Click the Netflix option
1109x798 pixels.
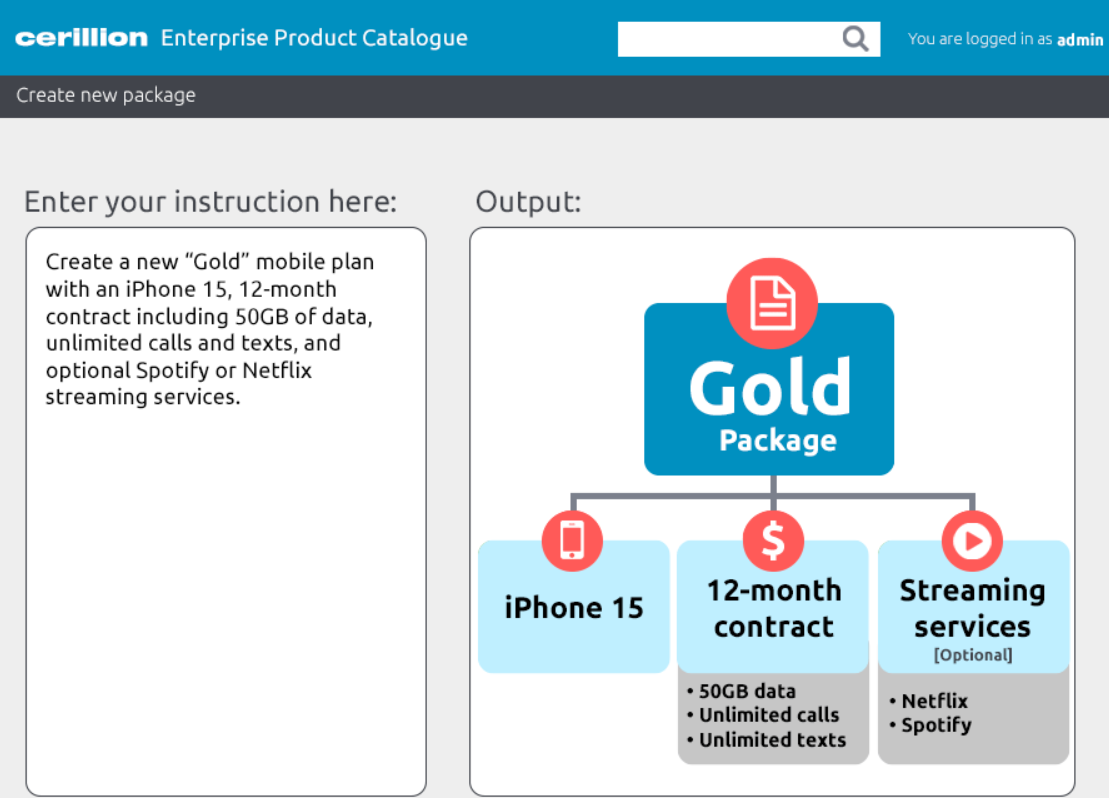click(934, 701)
